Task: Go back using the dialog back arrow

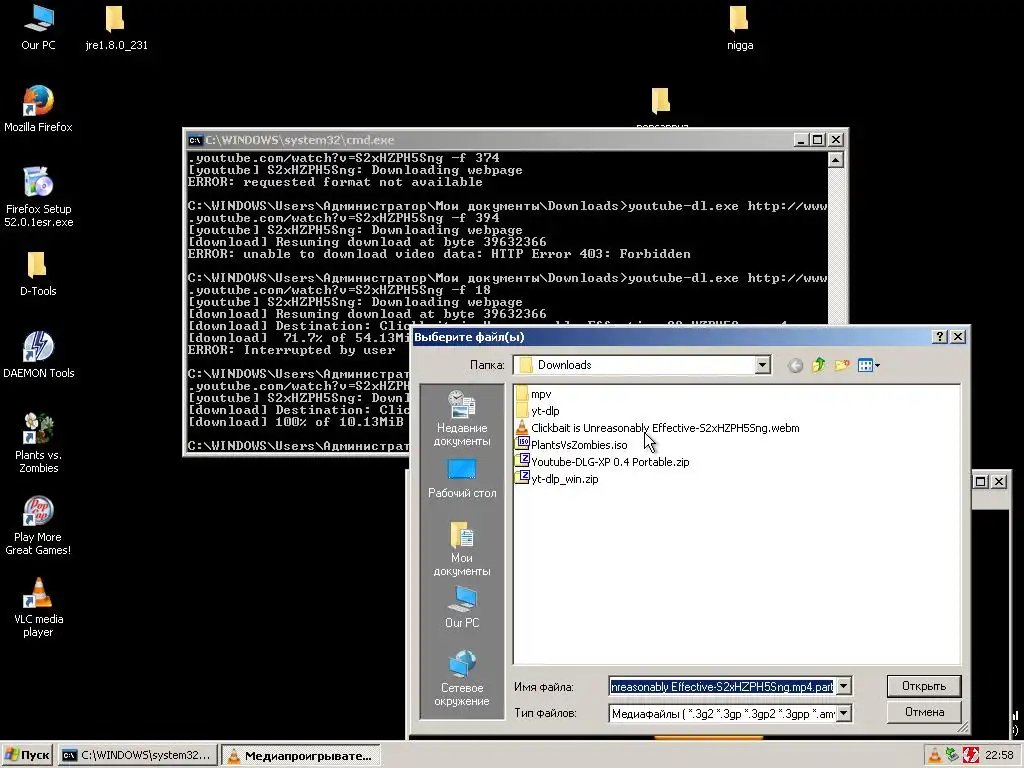Action: pos(795,365)
